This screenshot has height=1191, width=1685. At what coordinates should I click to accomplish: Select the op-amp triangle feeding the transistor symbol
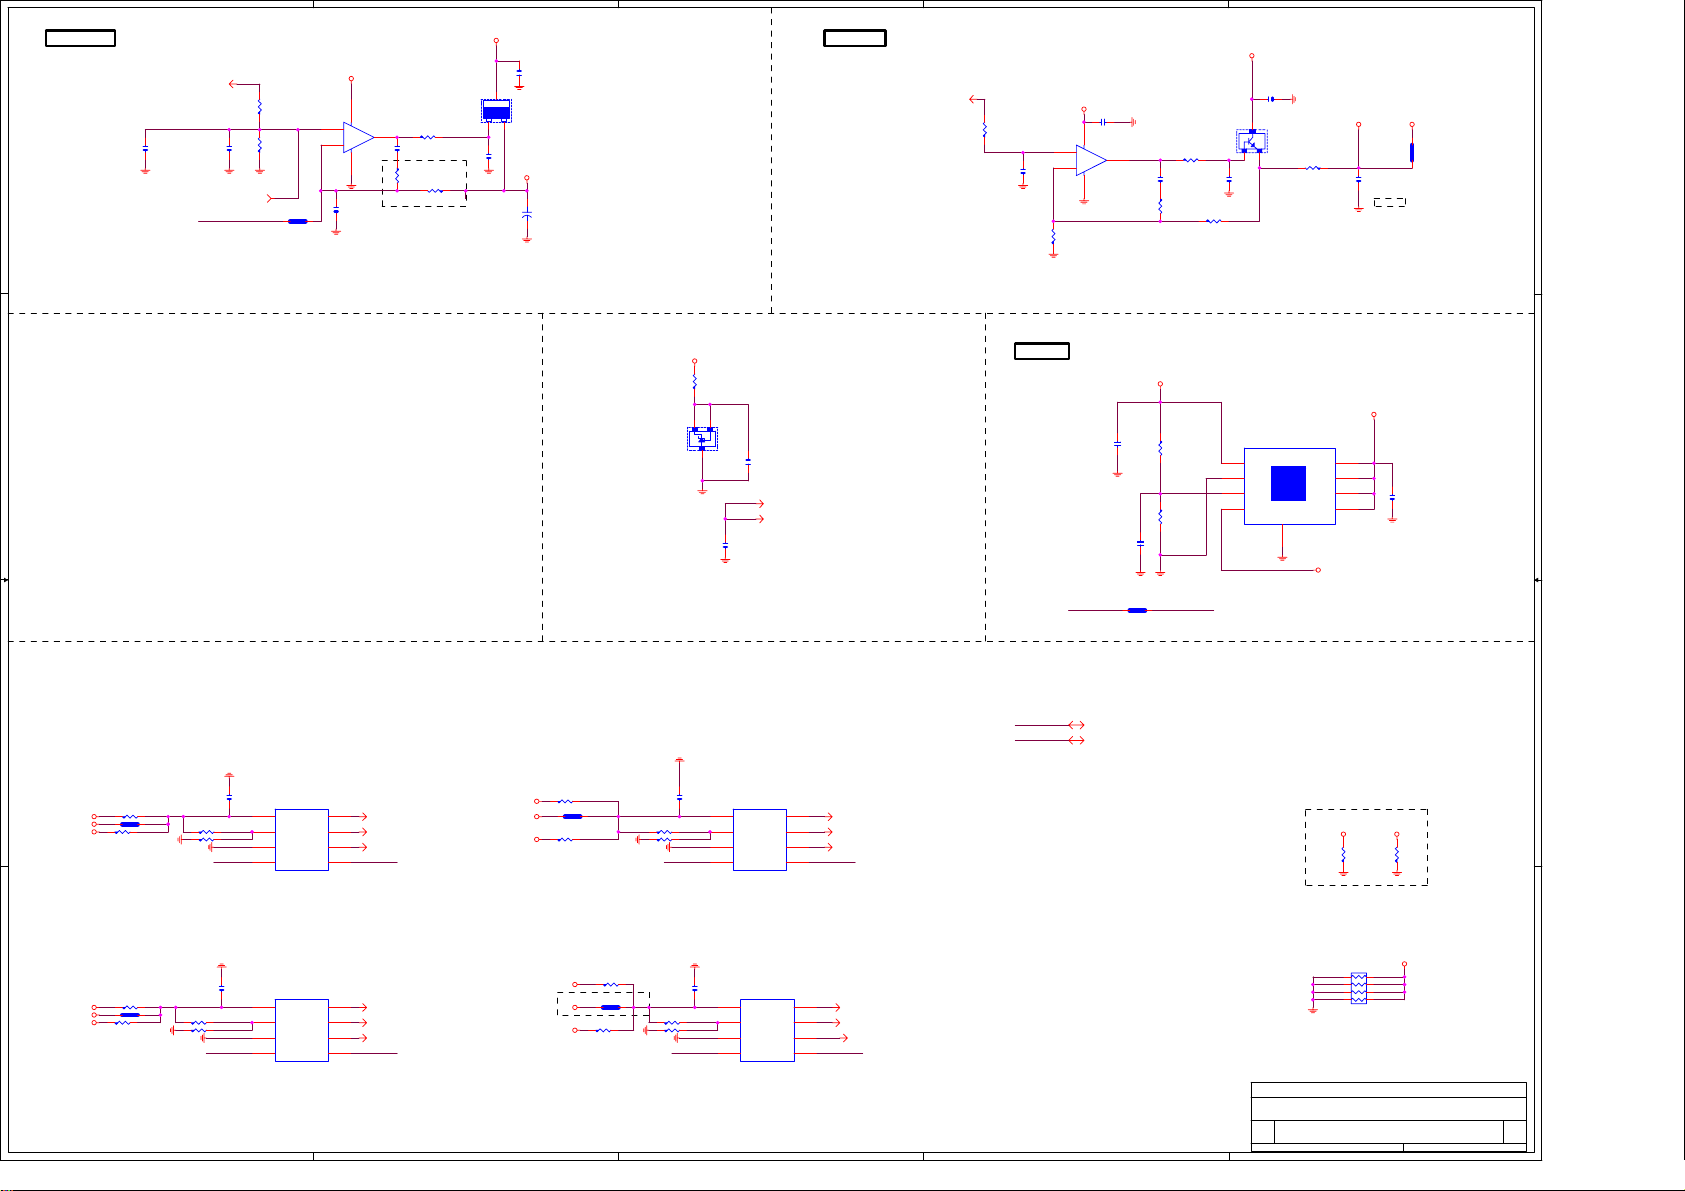tap(1091, 160)
